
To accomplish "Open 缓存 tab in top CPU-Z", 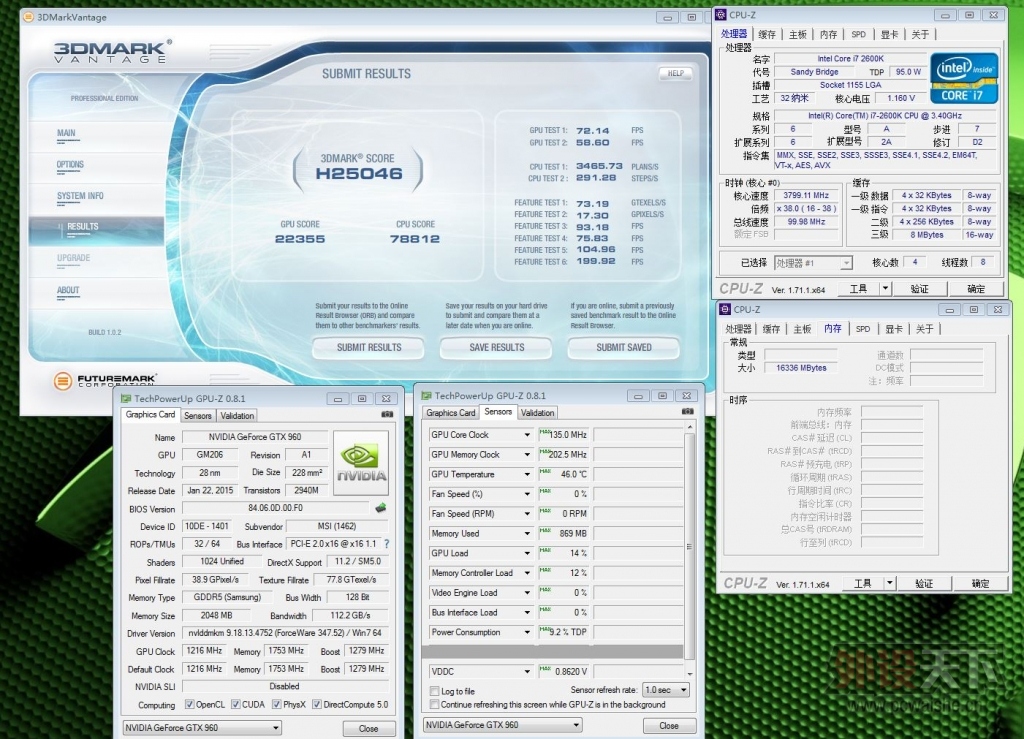I will point(767,35).
